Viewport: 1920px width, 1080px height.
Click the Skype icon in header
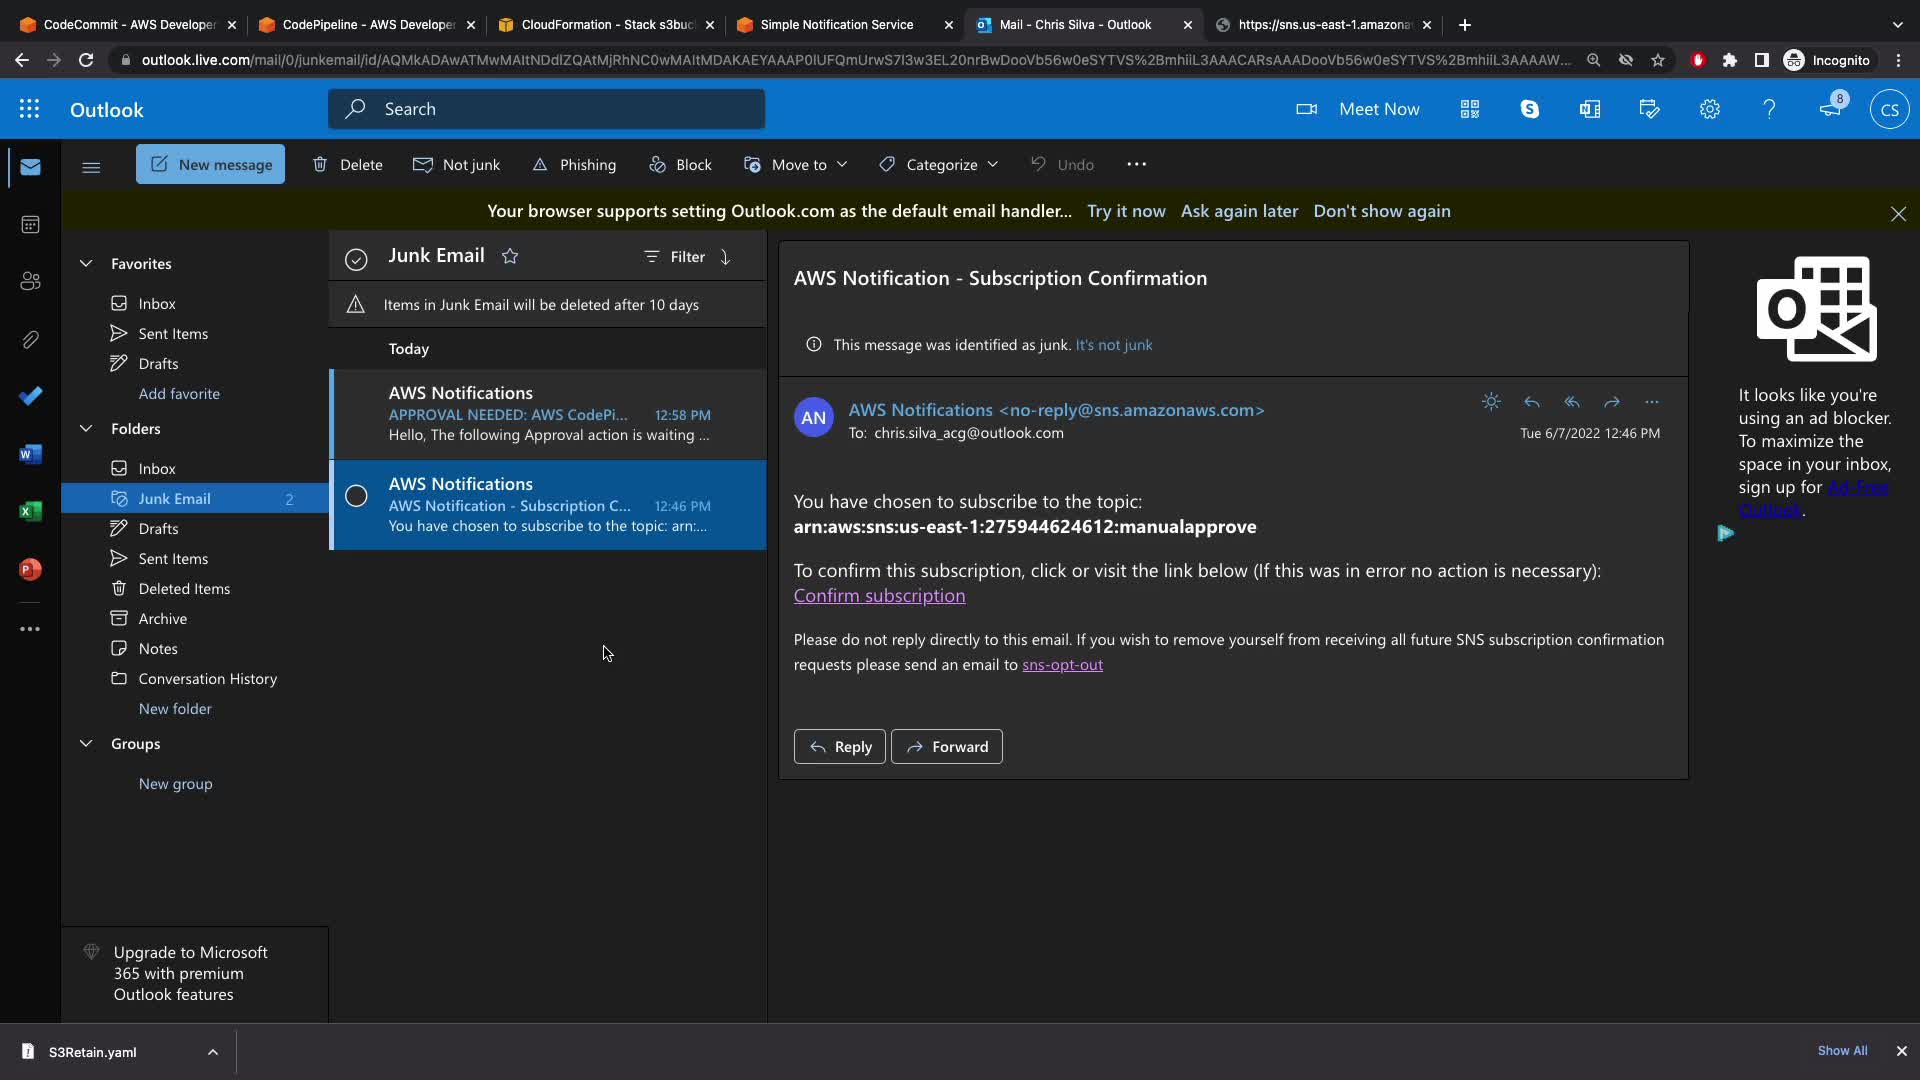click(x=1529, y=109)
